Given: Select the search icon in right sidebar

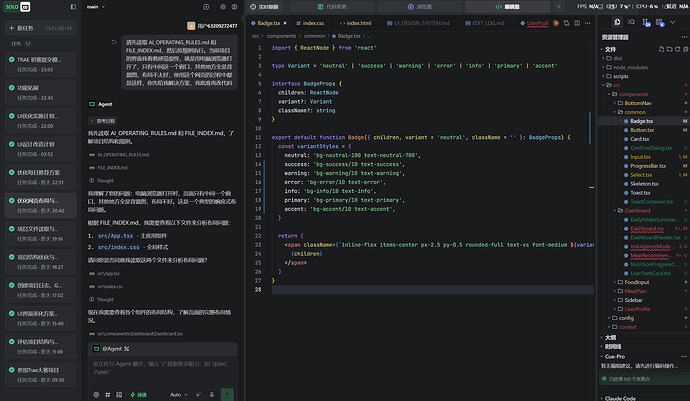Looking at the screenshot, I should click(631, 22).
